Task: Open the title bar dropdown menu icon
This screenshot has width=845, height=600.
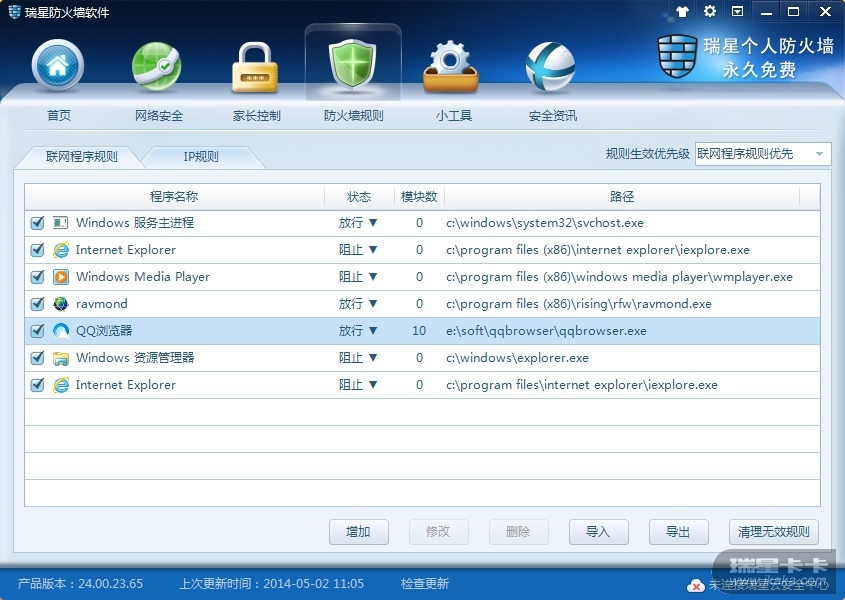Action: point(737,11)
